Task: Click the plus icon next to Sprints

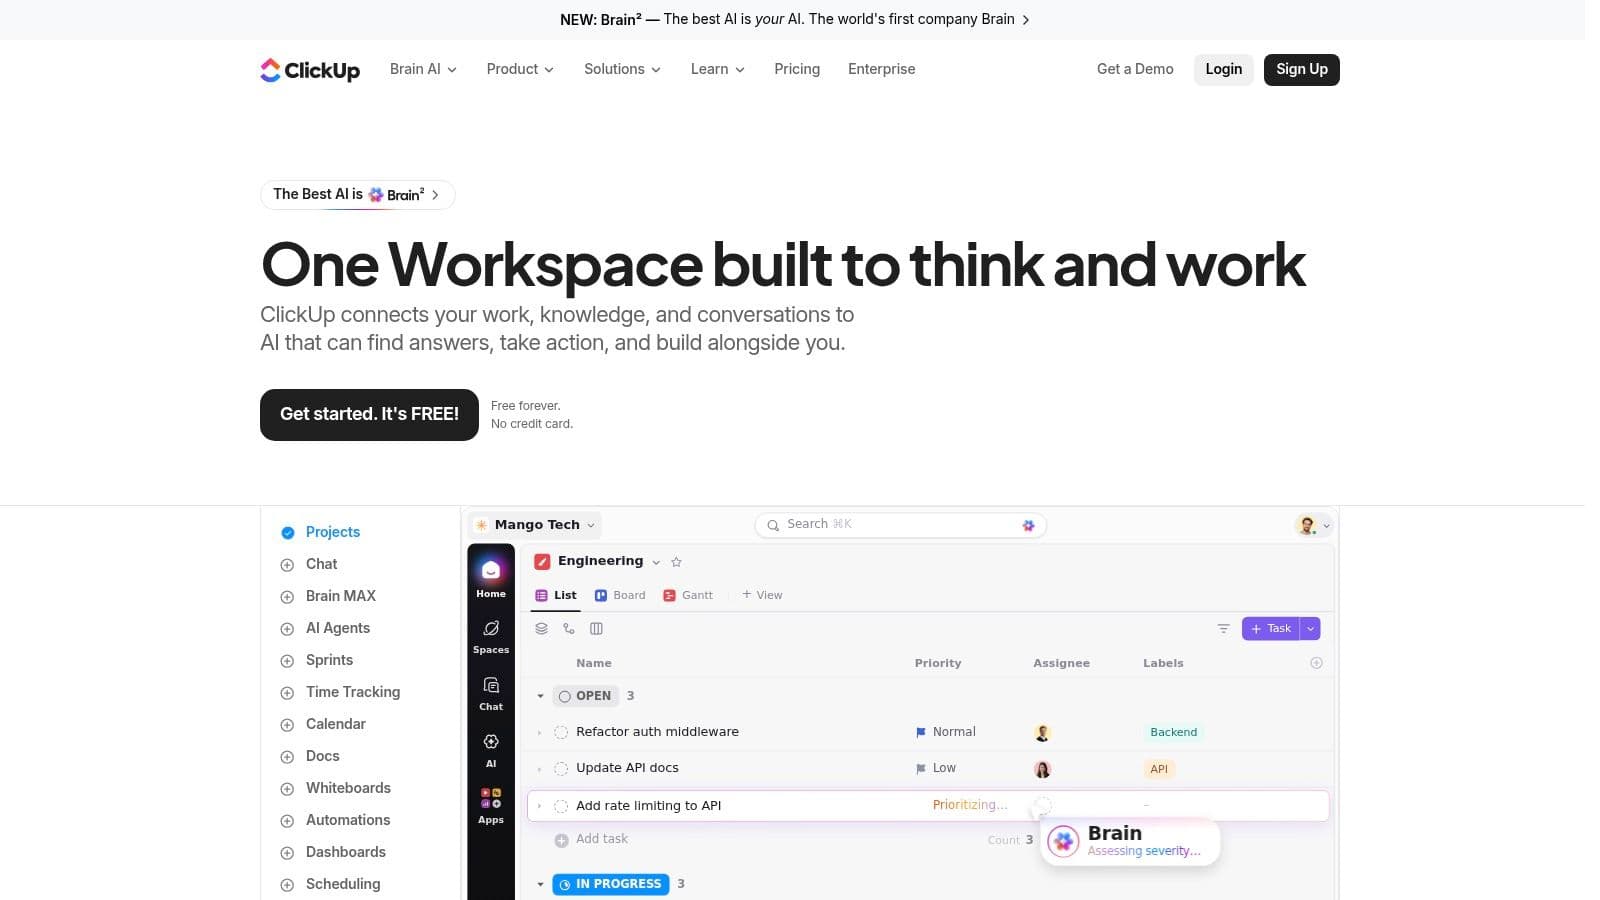Action: [287, 661]
